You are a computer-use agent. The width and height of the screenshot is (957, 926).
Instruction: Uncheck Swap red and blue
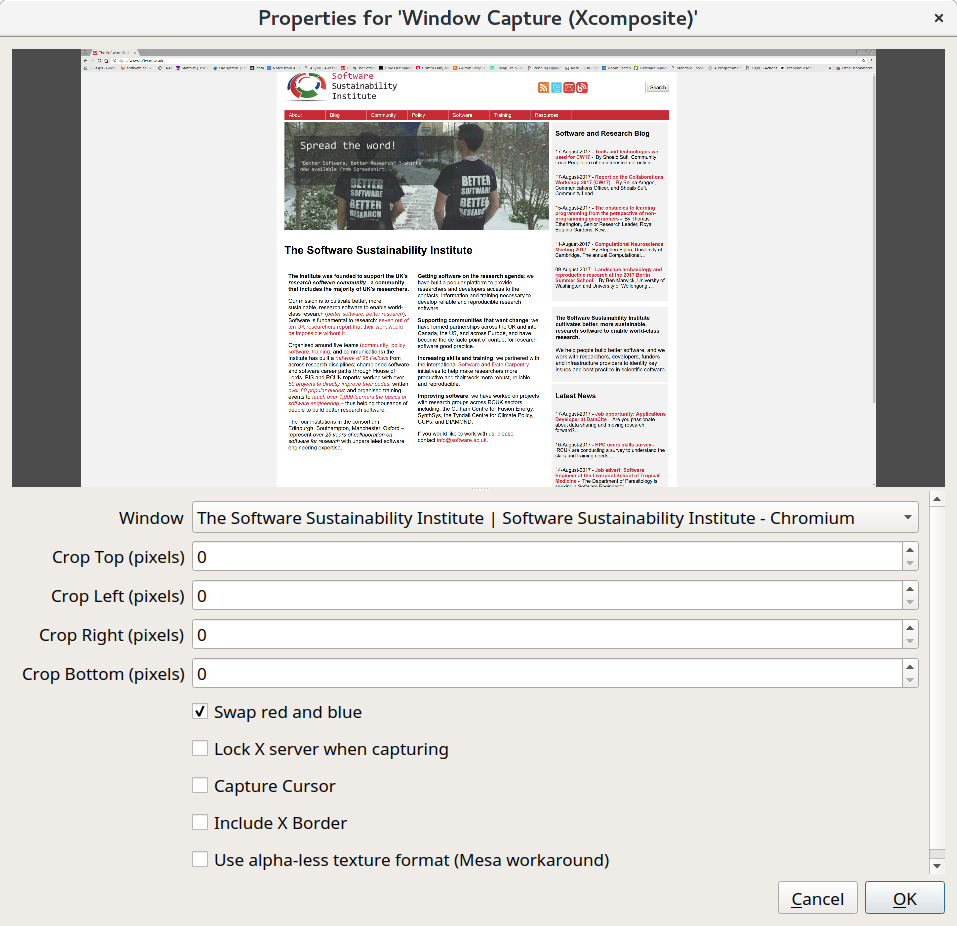coord(201,712)
